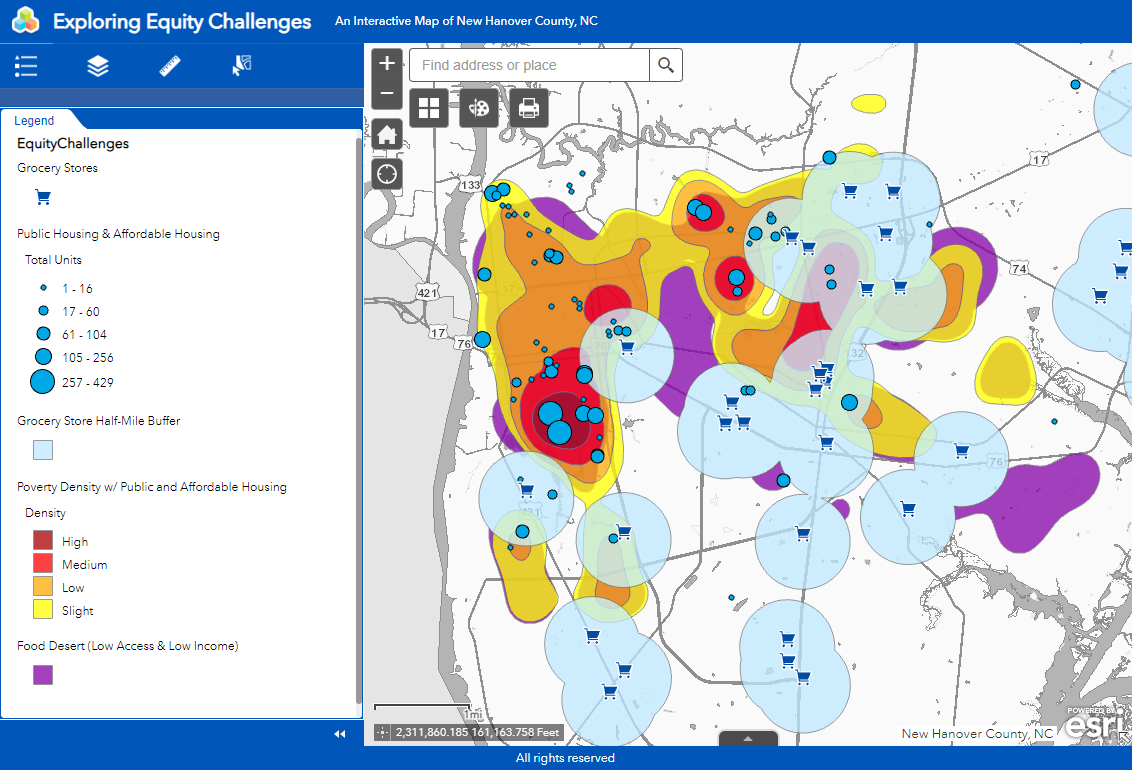
Task: Click the 105 - 256 units legend circle
Action: (43, 356)
